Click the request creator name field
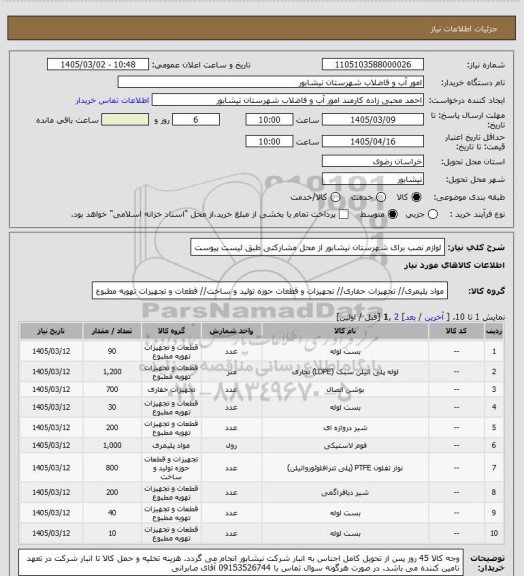 pyautogui.click(x=287, y=100)
